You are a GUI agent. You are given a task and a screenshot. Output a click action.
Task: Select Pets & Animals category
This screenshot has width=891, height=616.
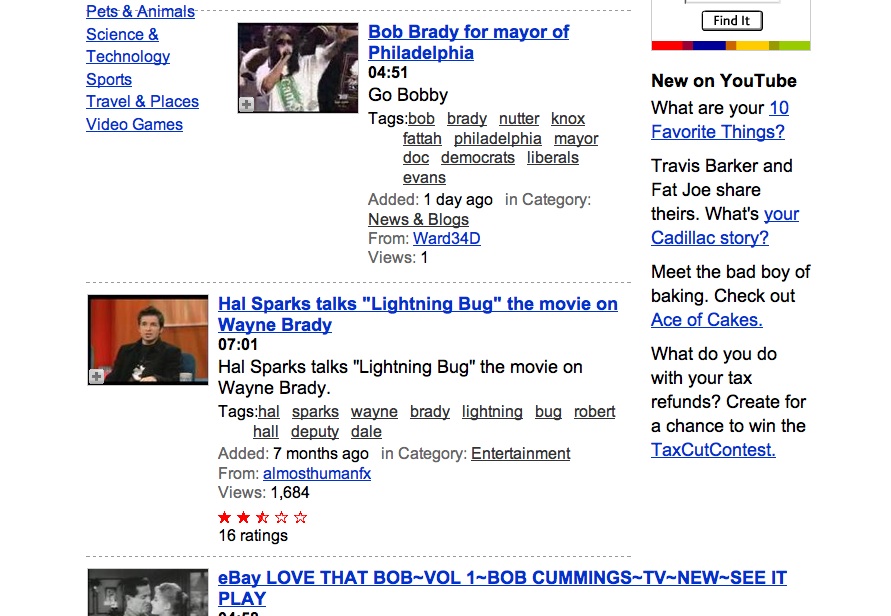point(140,12)
